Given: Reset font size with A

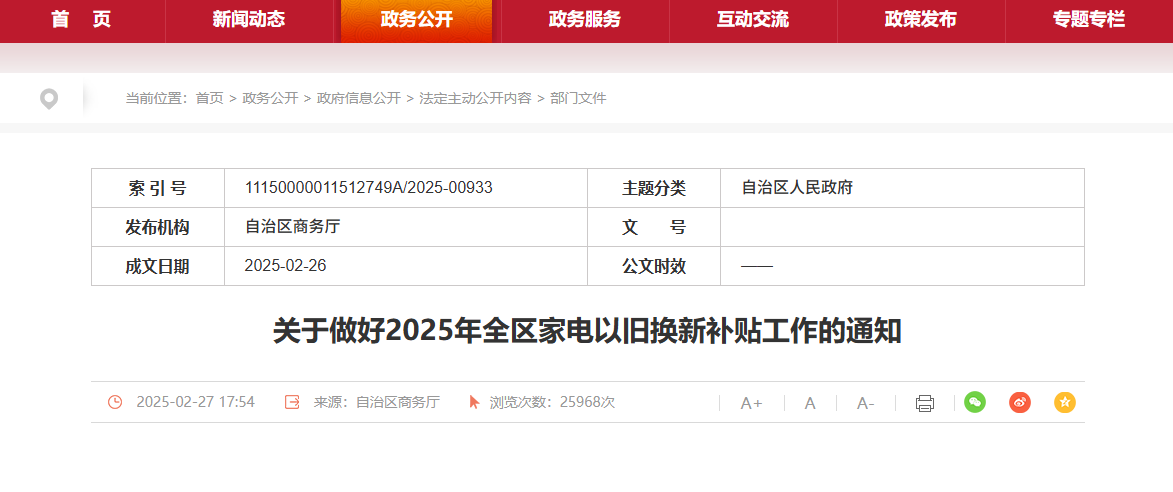Looking at the screenshot, I should coord(809,403).
